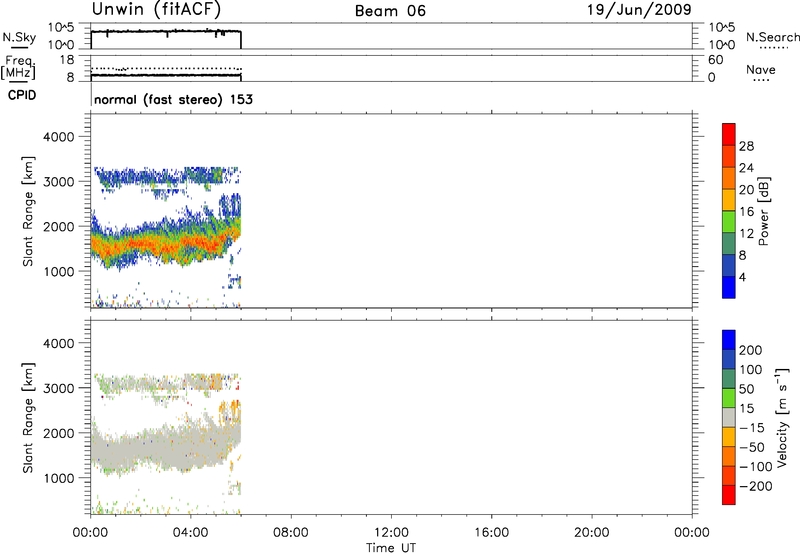Click the '28' value on the power colorbar

746,146
